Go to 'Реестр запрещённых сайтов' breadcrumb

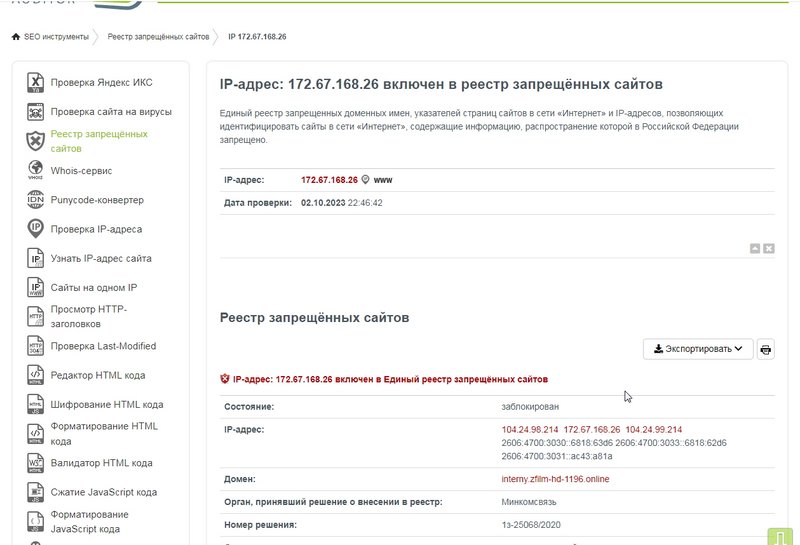point(158,37)
